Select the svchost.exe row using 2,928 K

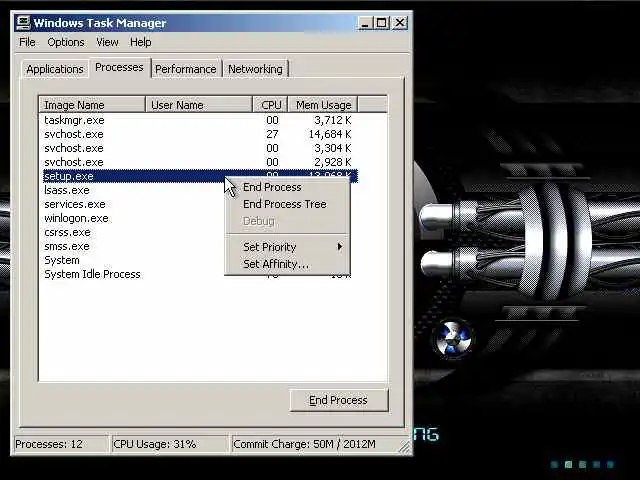point(200,162)
